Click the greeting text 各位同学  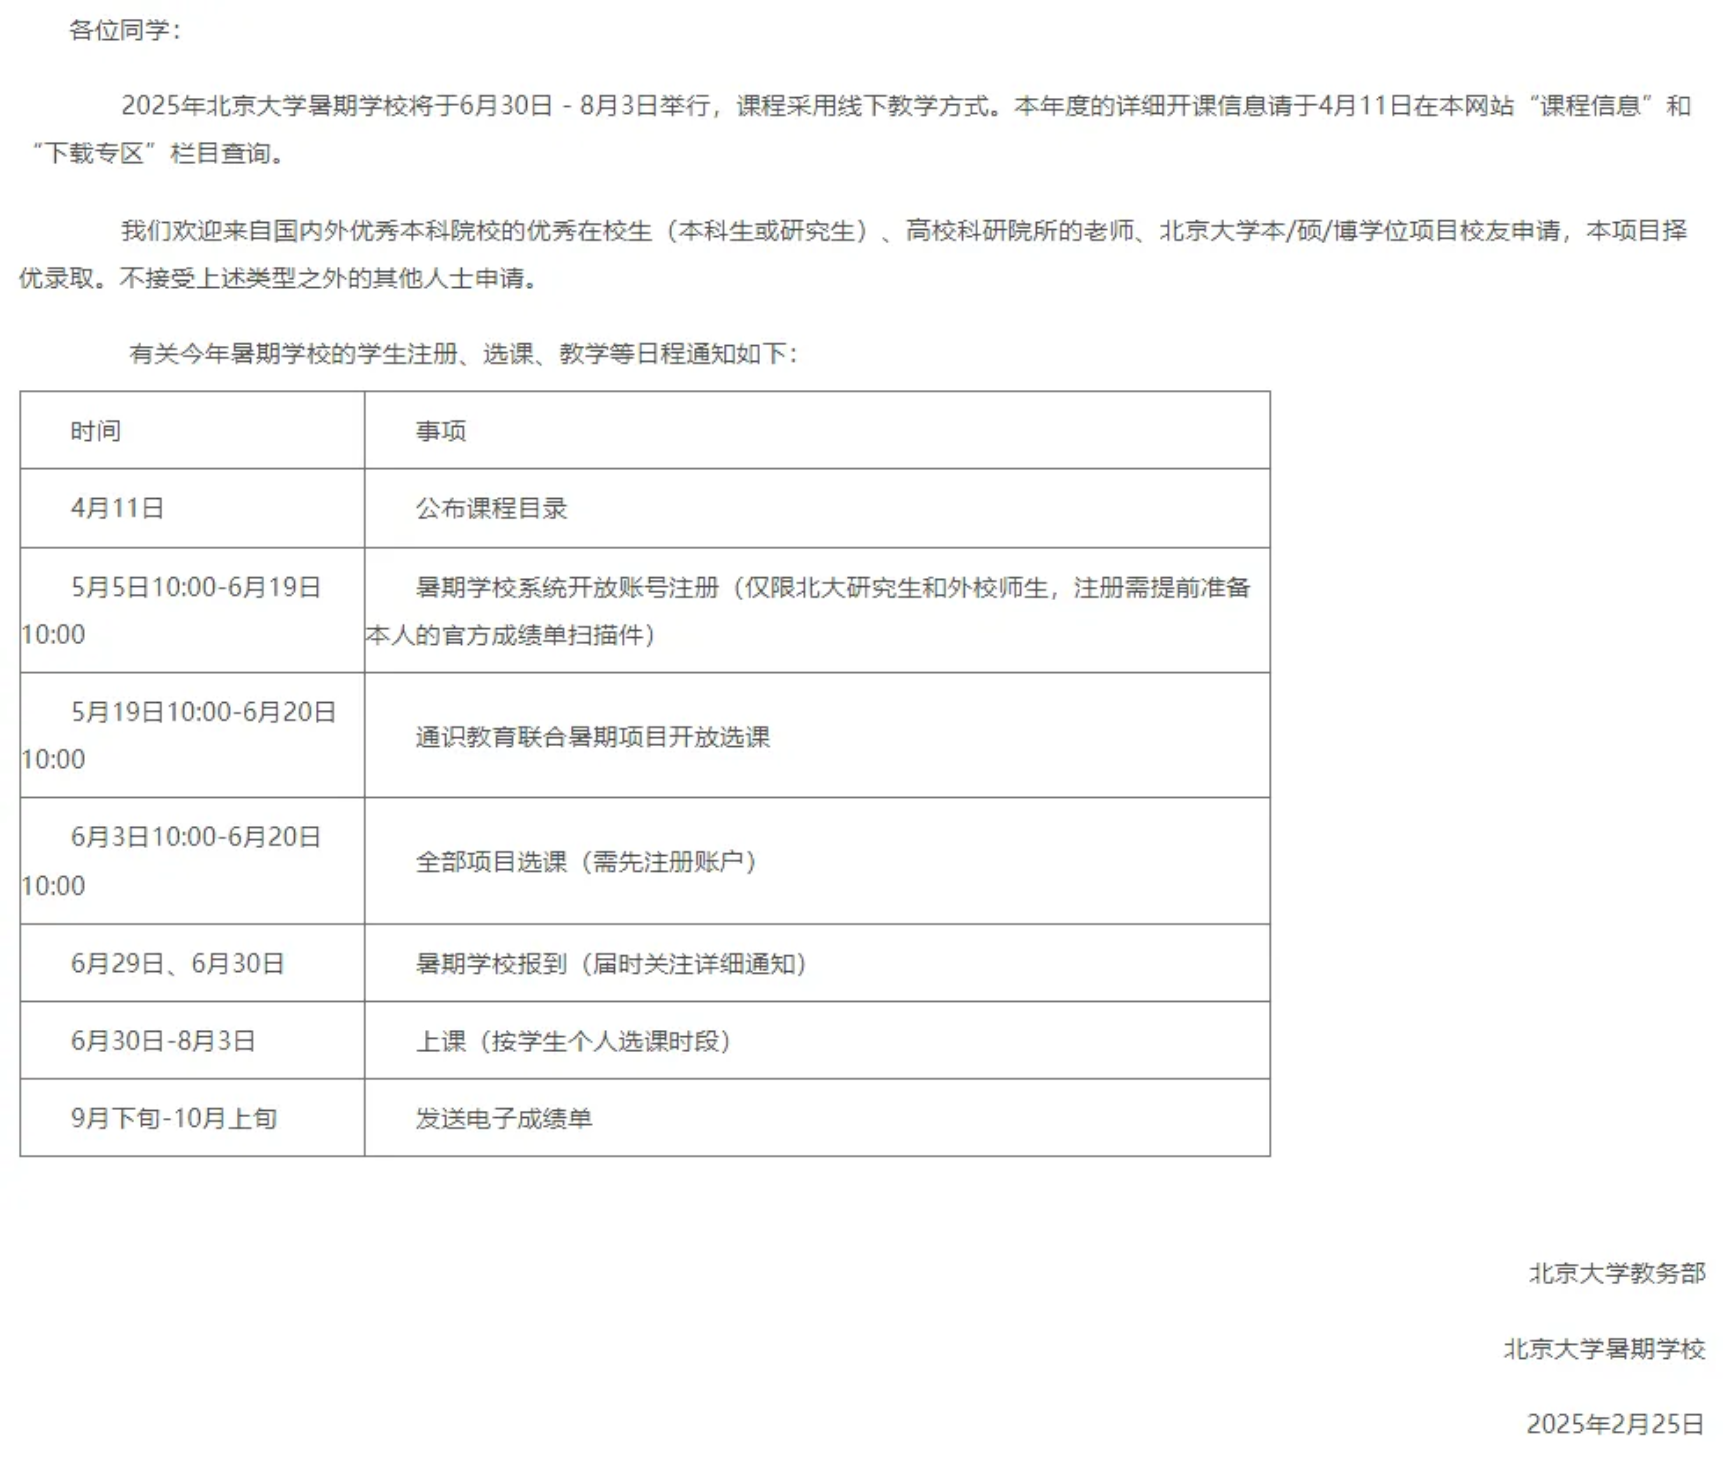[x=124, y=30]
